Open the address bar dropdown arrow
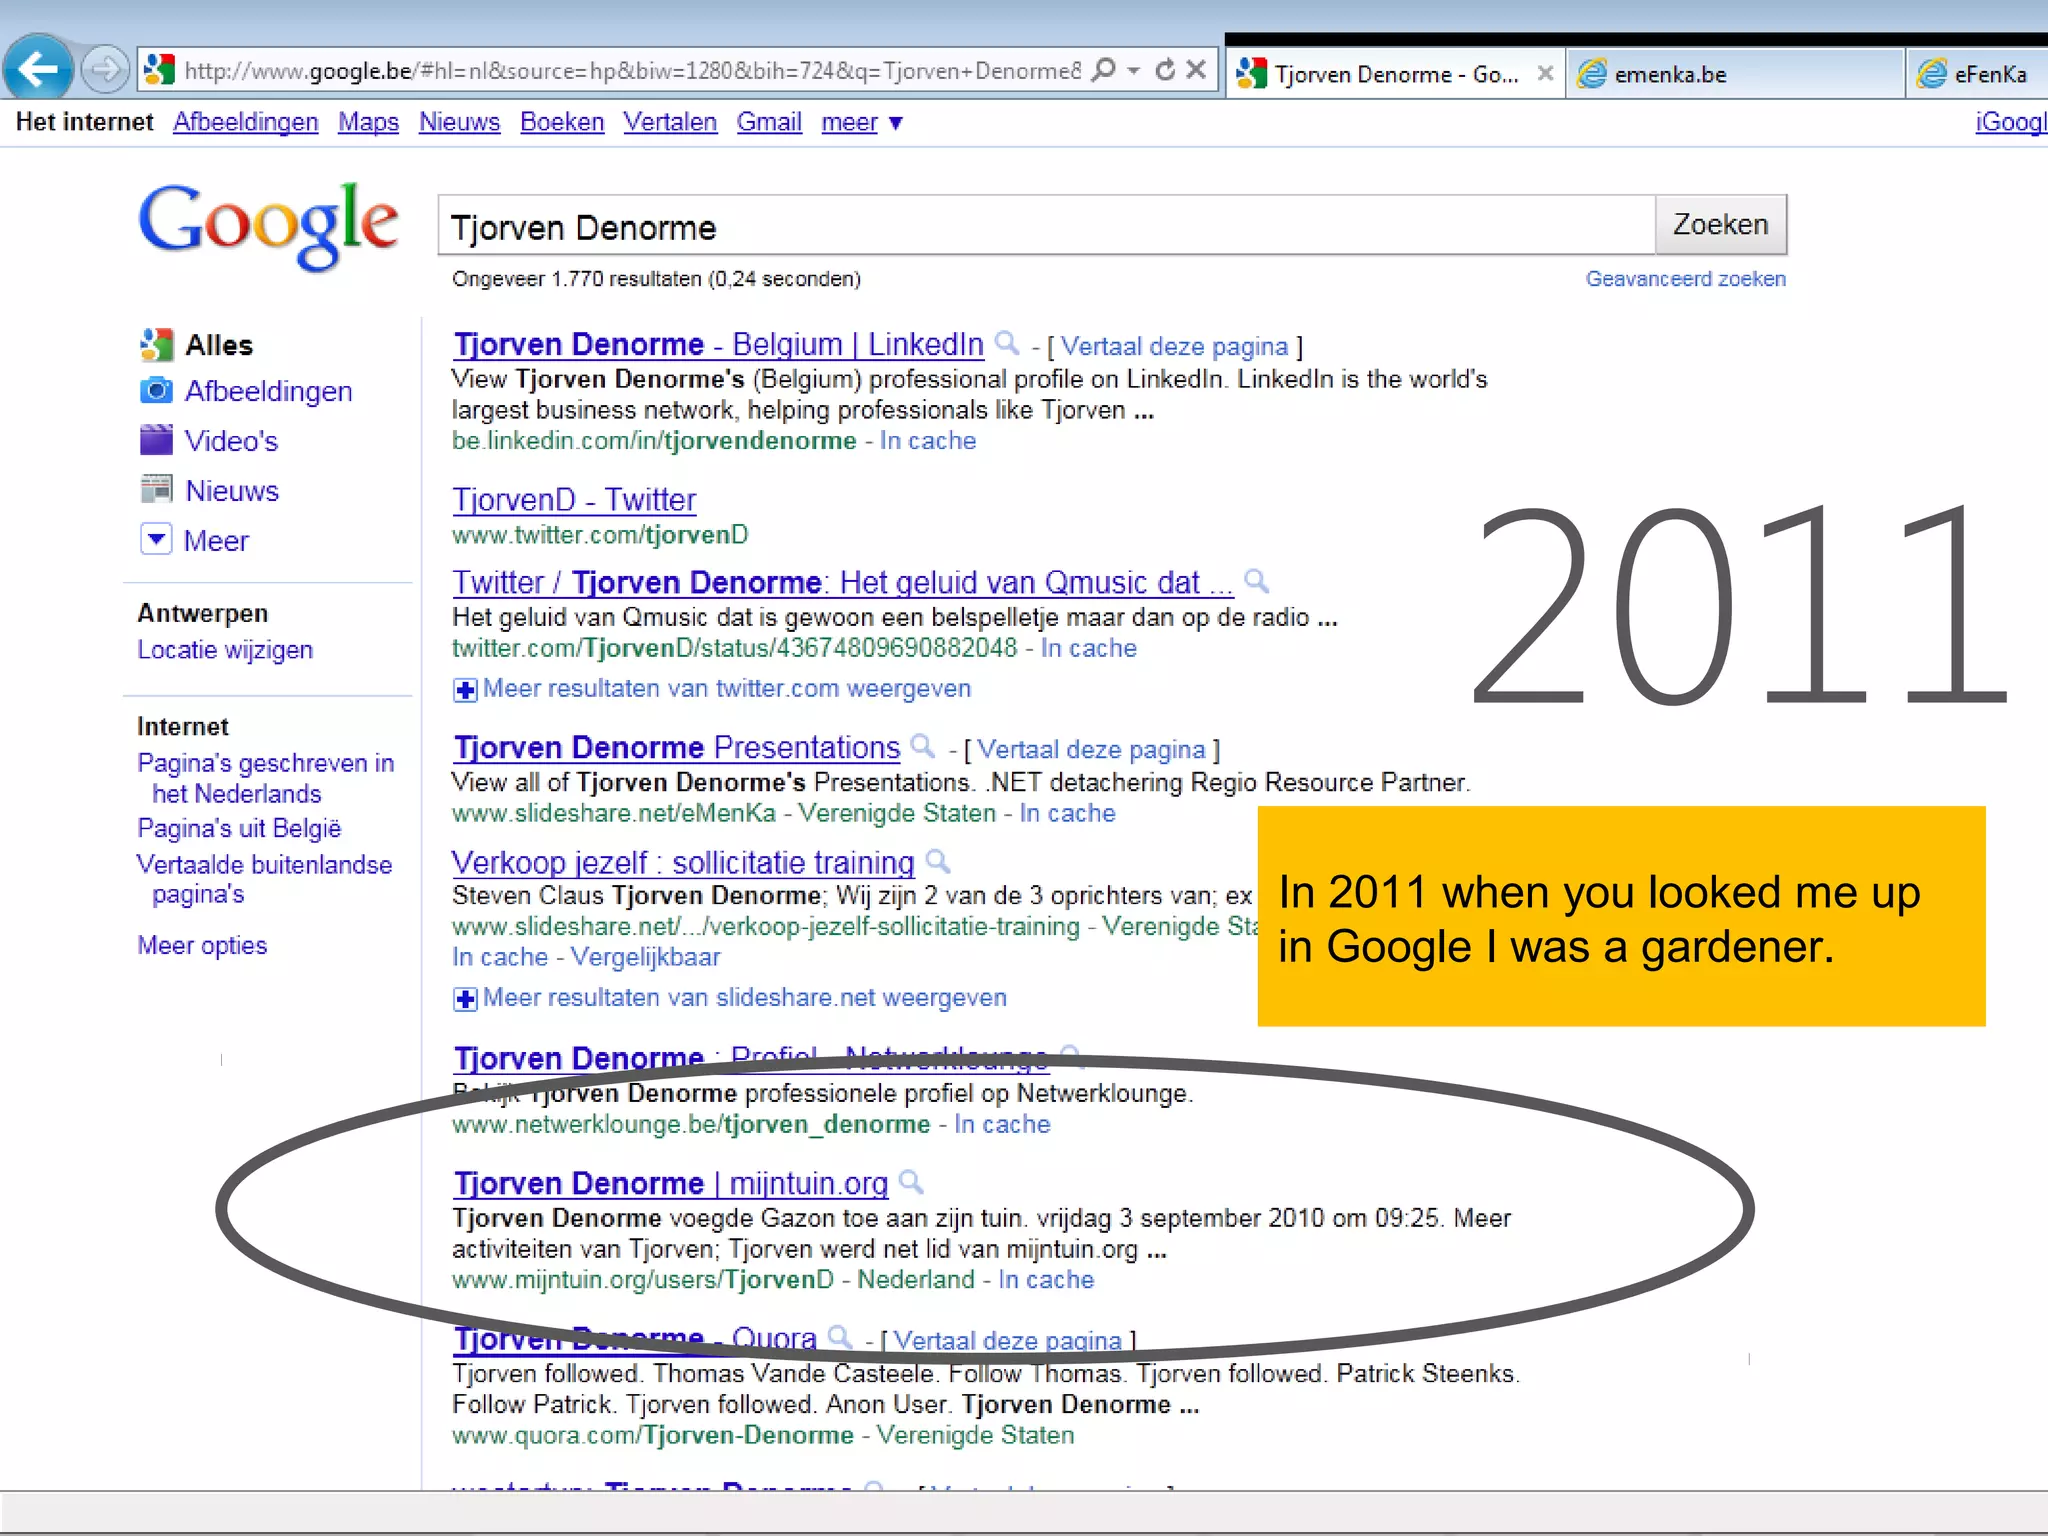The image size is (2048, 1536). coord(1133,70)
